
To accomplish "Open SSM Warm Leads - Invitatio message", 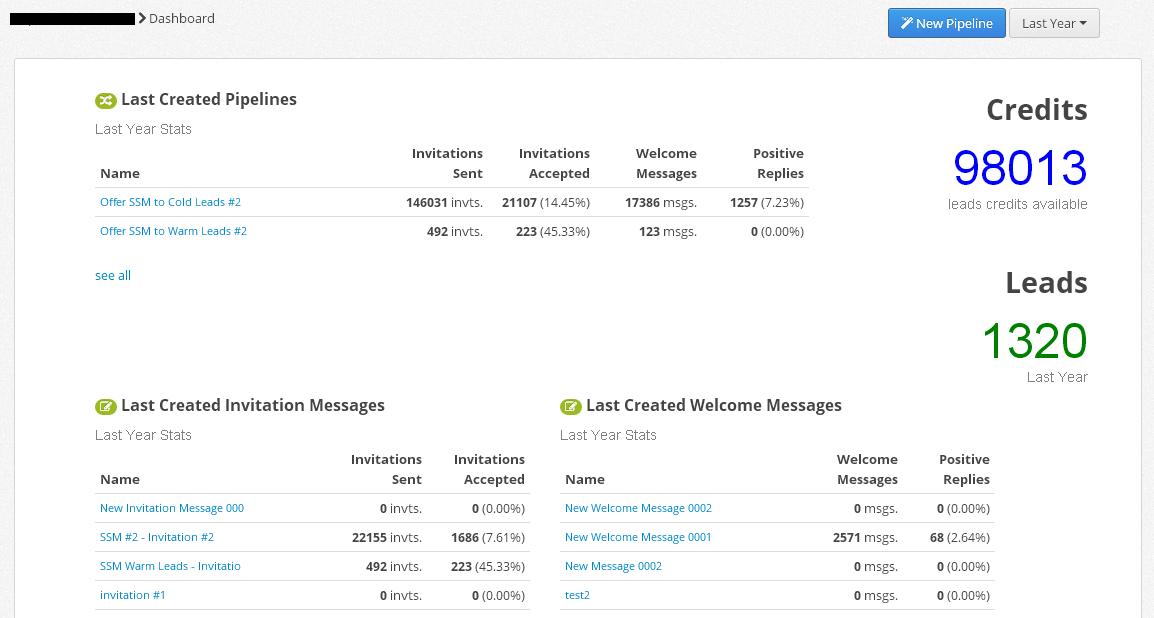I will (170, 566).
